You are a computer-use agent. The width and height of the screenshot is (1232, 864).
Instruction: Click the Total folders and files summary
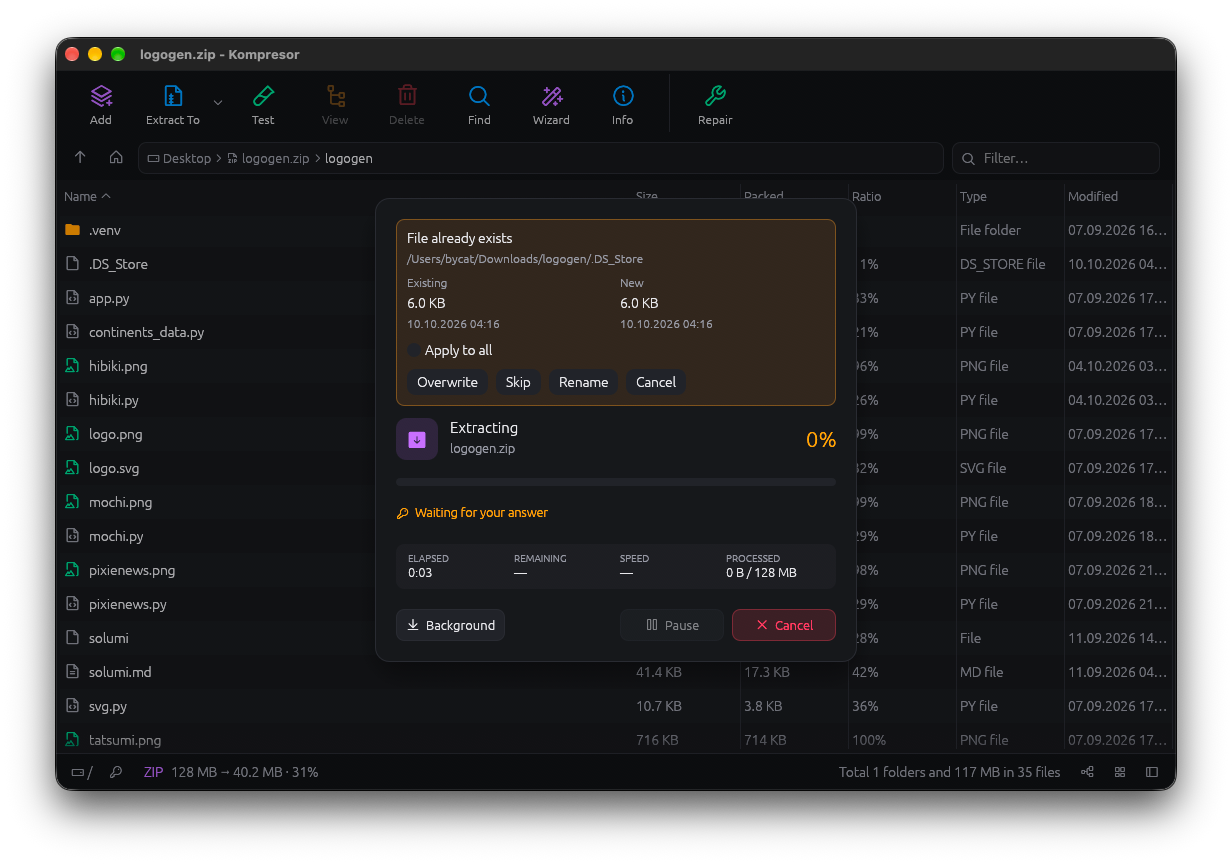click(x=950, y=772)
